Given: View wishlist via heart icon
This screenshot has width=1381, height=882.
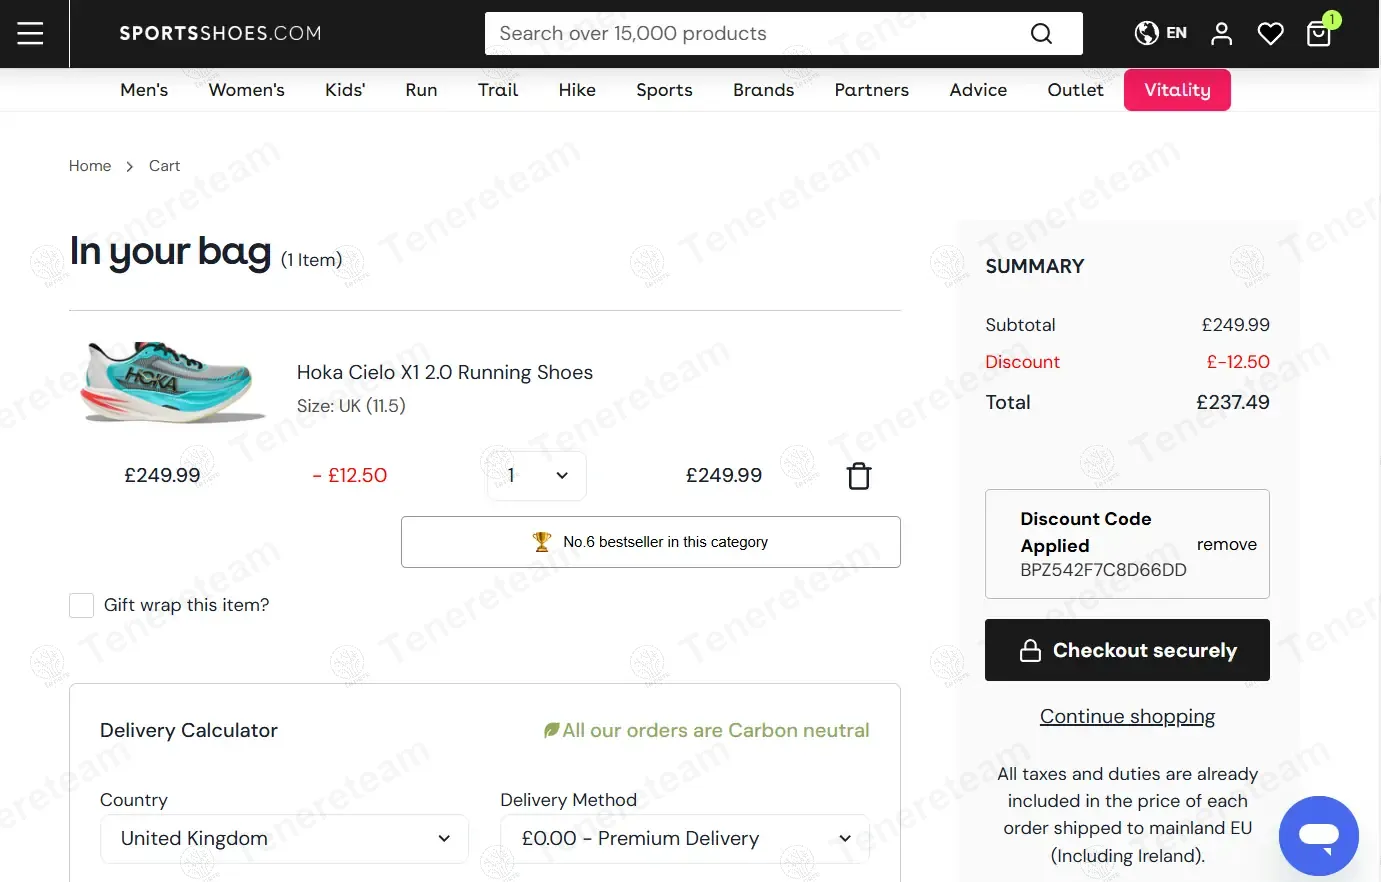Looking at the screenshot, I should tap(1270, 34).
